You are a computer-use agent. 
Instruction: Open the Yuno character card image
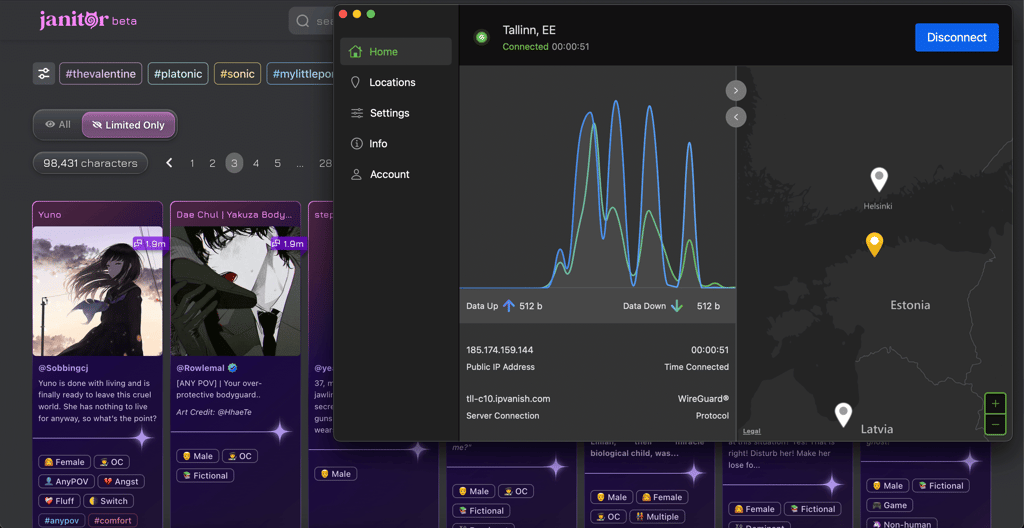[x=97, y=291]
